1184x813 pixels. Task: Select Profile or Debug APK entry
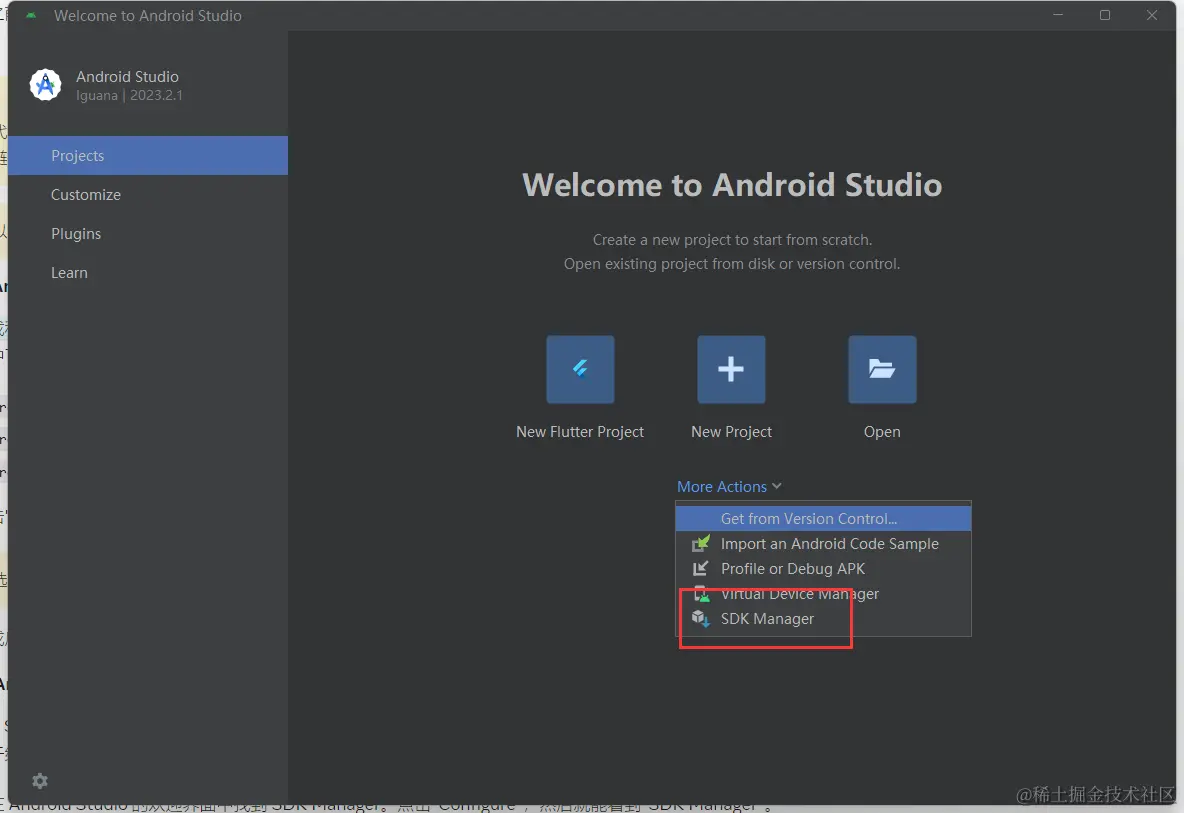[823, 568]
